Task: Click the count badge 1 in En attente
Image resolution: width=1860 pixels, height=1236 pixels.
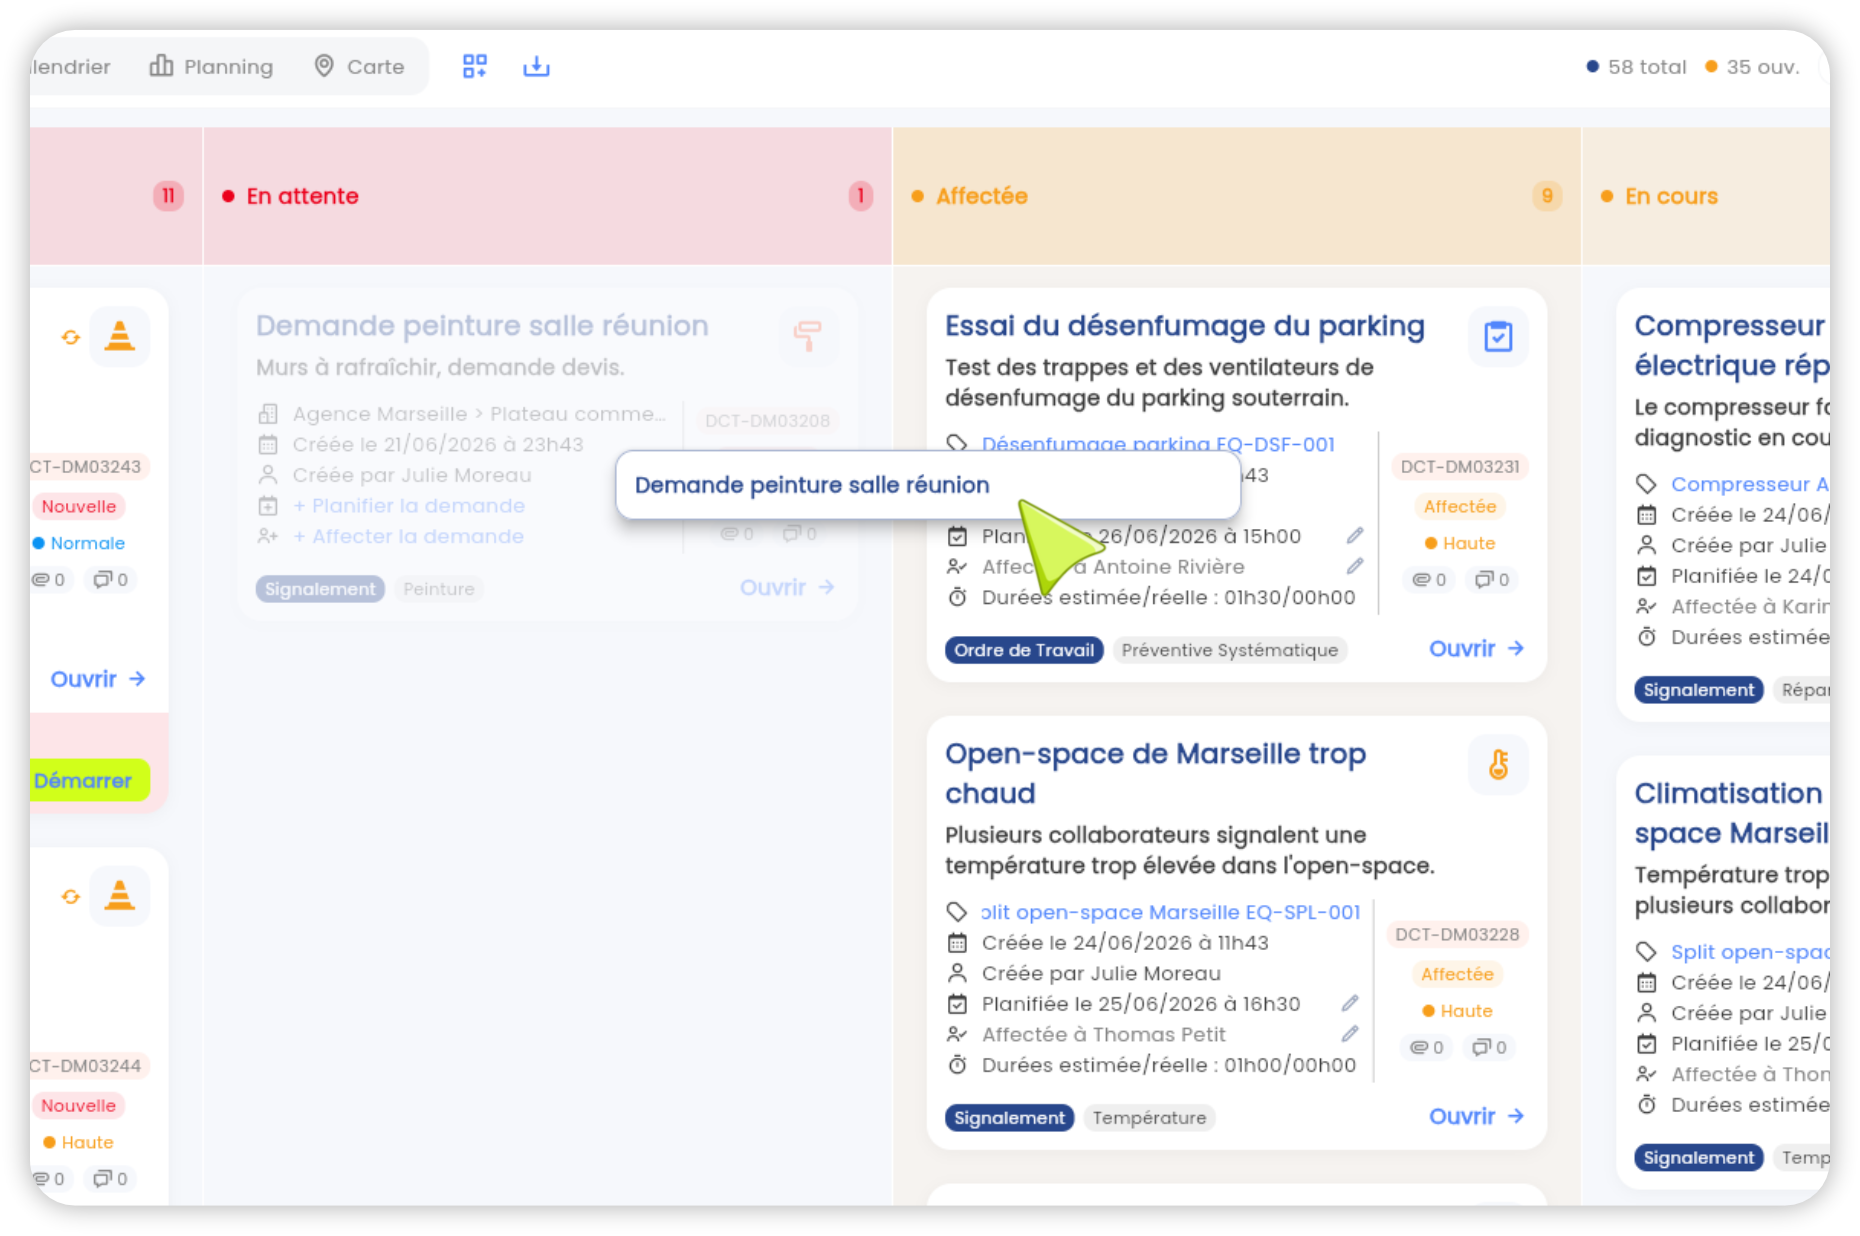Action: 860,196
